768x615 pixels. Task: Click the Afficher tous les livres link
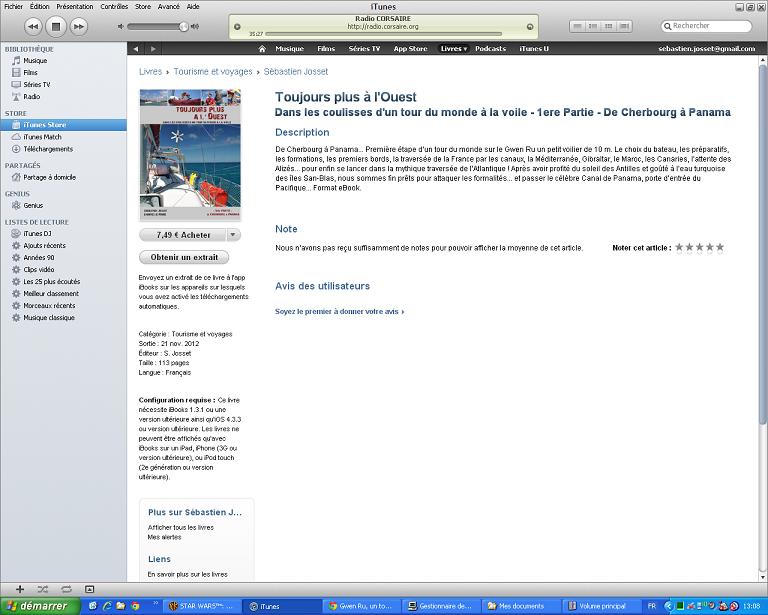coord(181,527)
